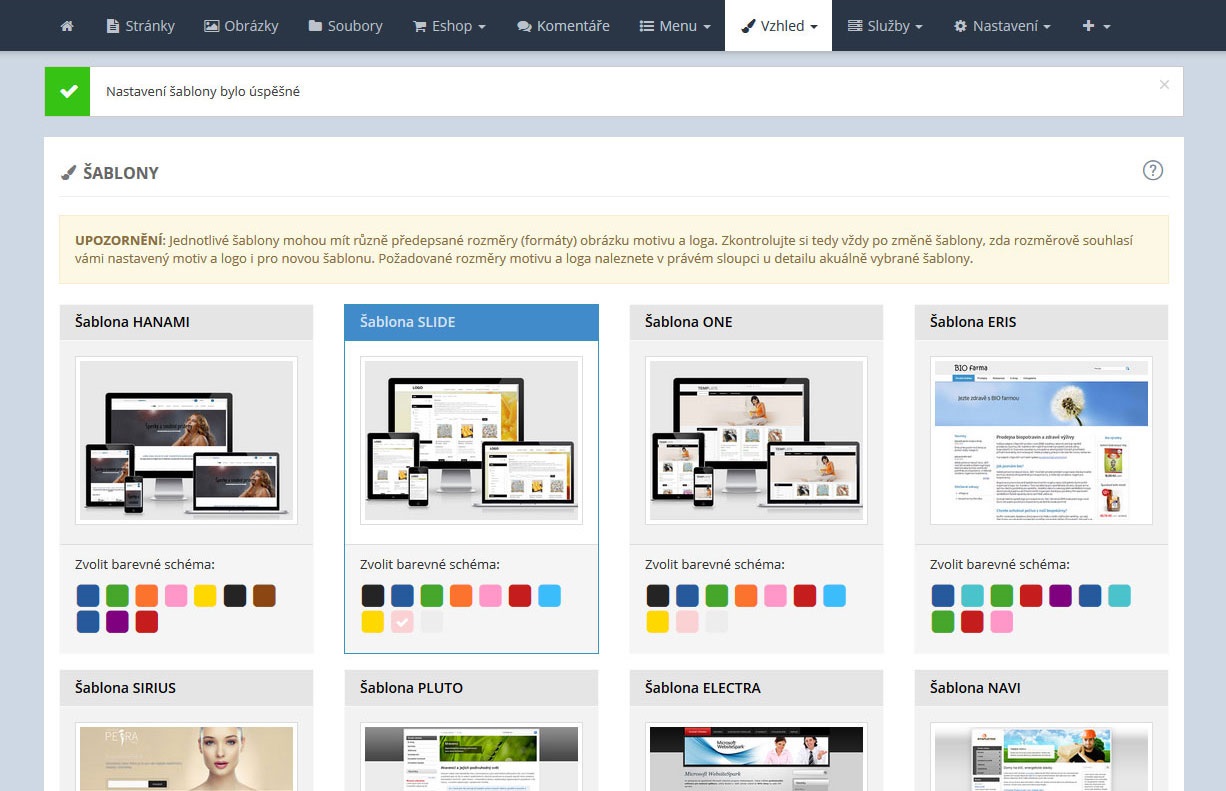Image resolution: width=1226 pixels, height=791 pixels.
Task: Expand the Menu dropdown
Action: pyautogui.click(x=675, y=26)
